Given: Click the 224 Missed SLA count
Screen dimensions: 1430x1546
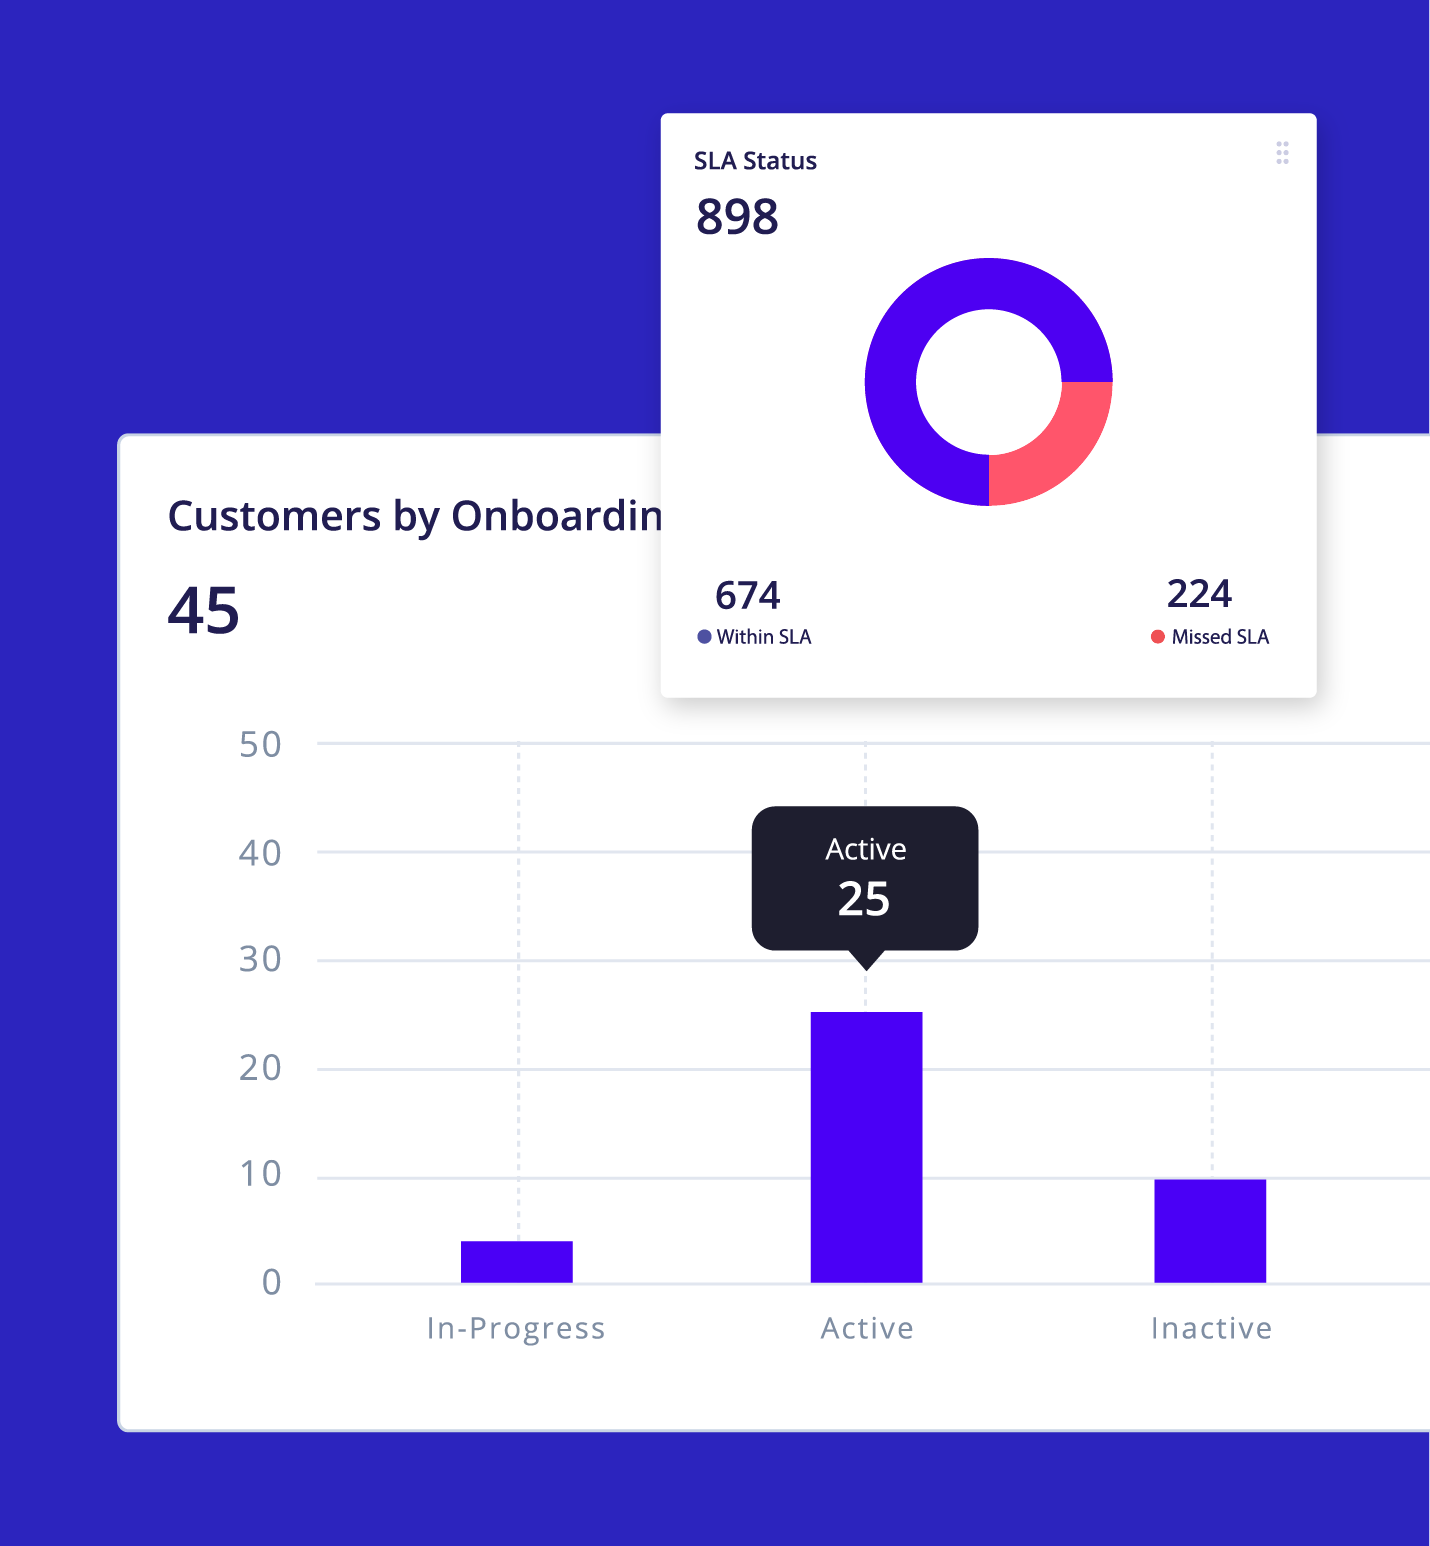Looking at the screenshot, I should 1199,594.
